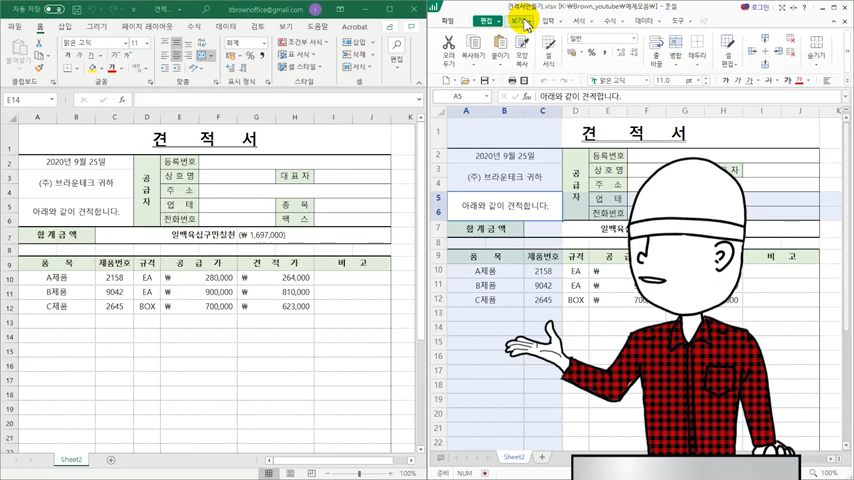Screen dimensions: 854x480
Task: Open 셀 스타일 cell styles menu
Action: pos(300,67)
